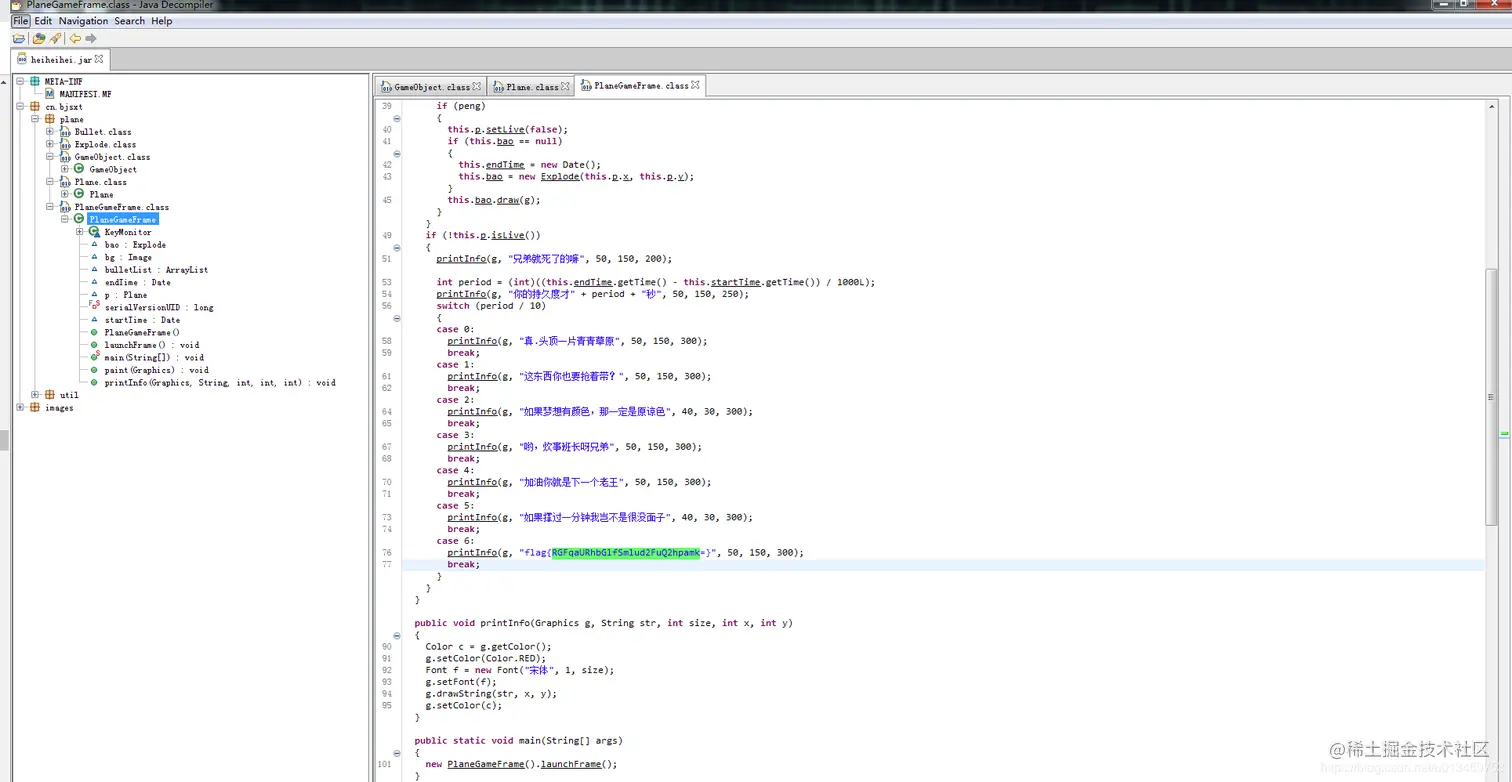1512x782 pixels.
Task: Expand the util package node
Action: (35, 395)
